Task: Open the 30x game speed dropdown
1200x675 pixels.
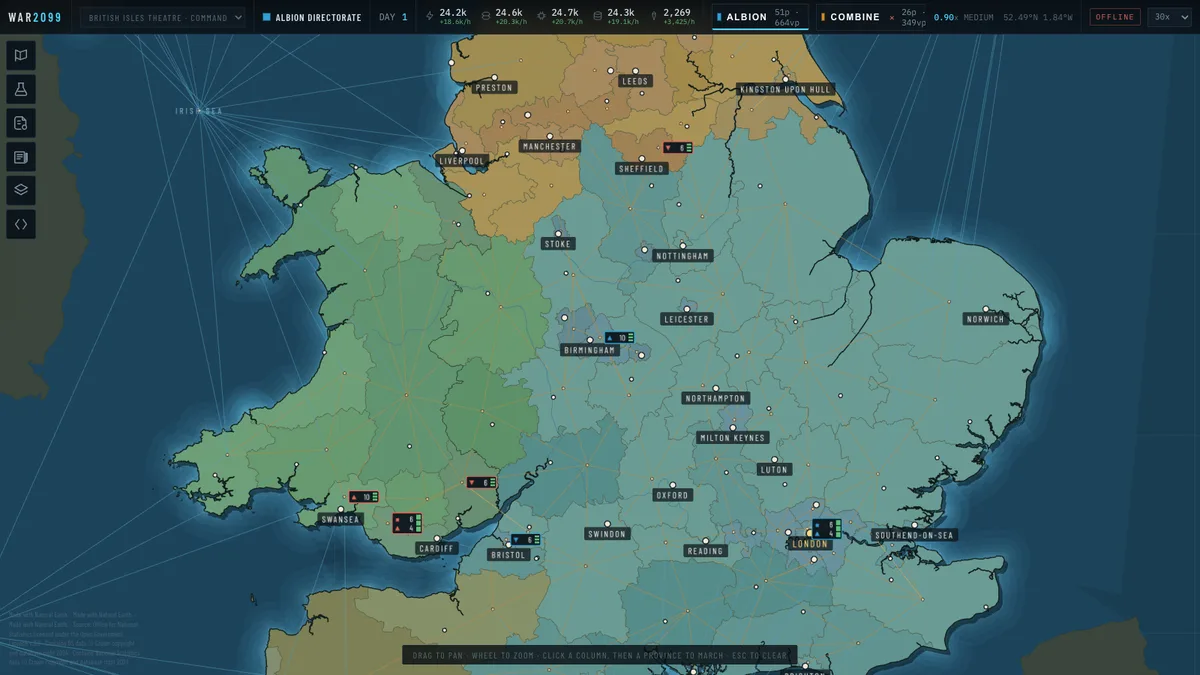Action: click(1170, 17)
